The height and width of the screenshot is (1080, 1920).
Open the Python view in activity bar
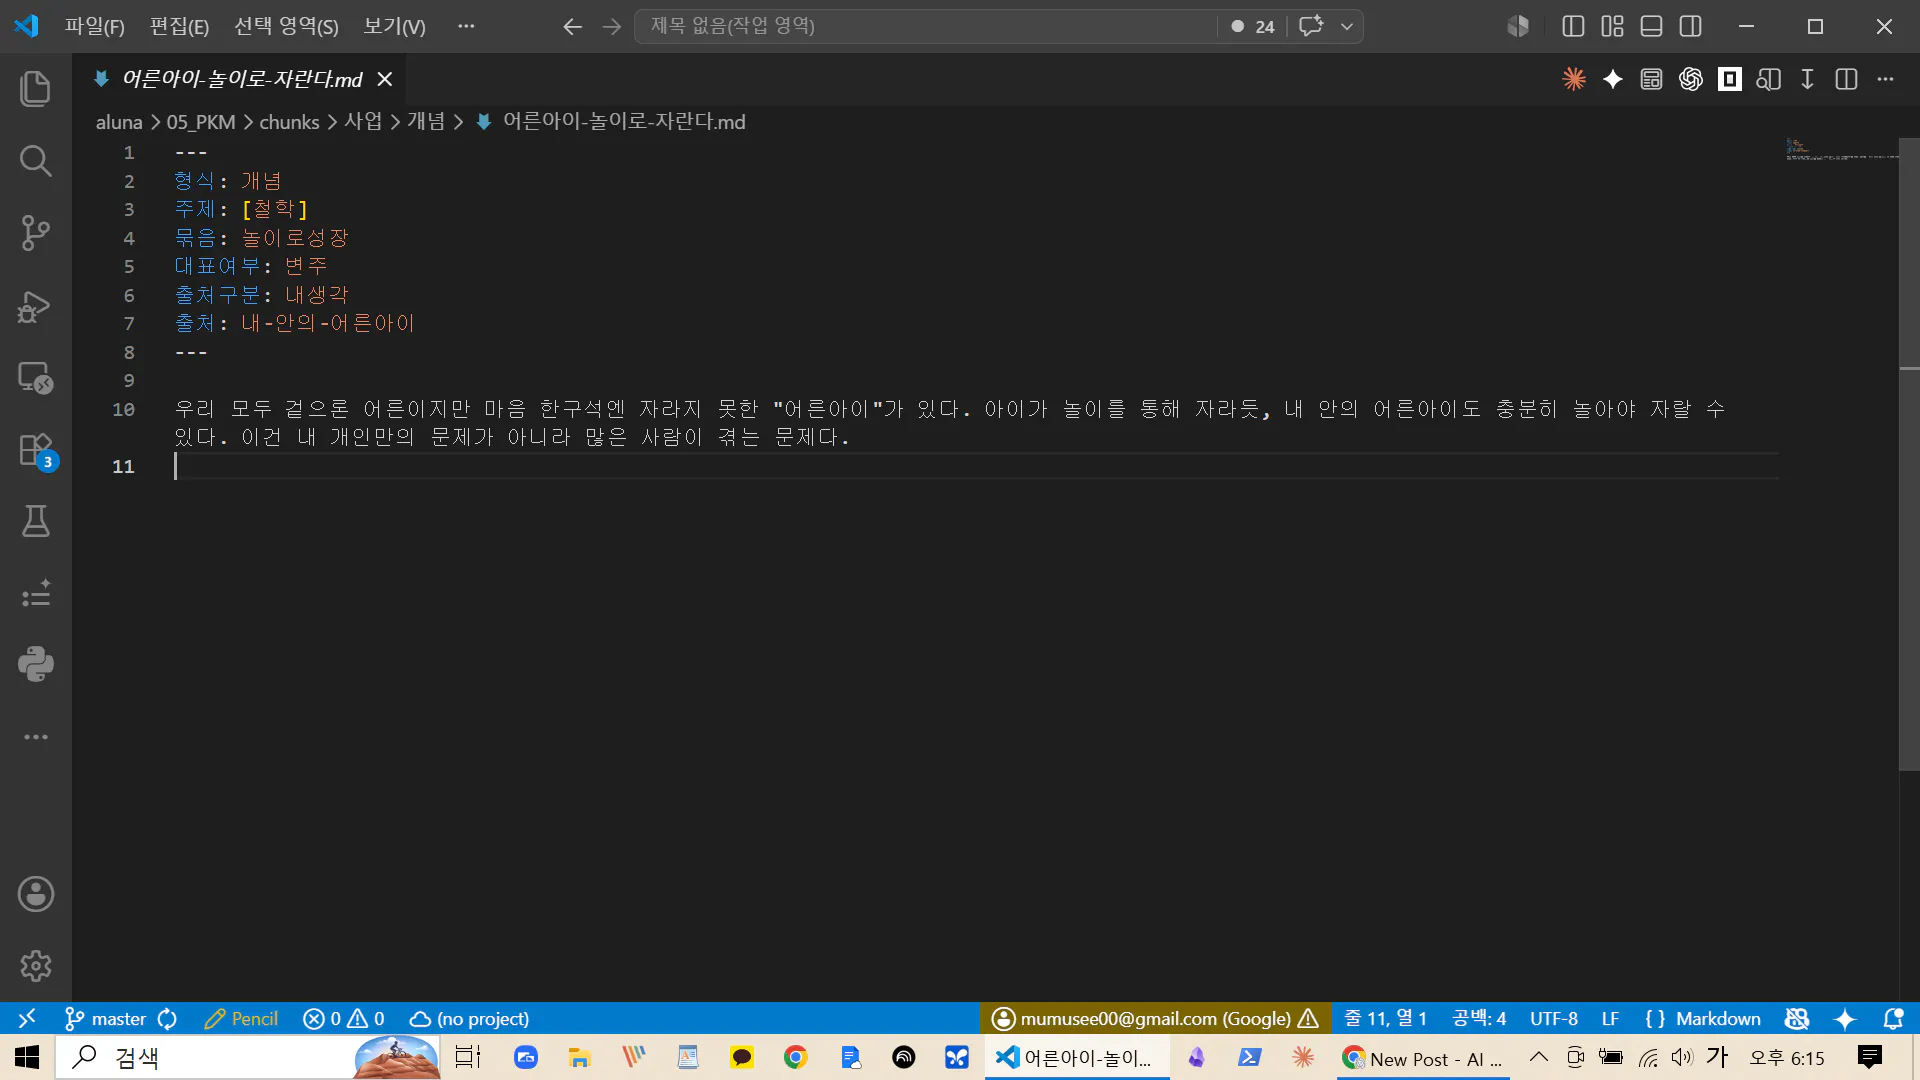coord(36,664)
